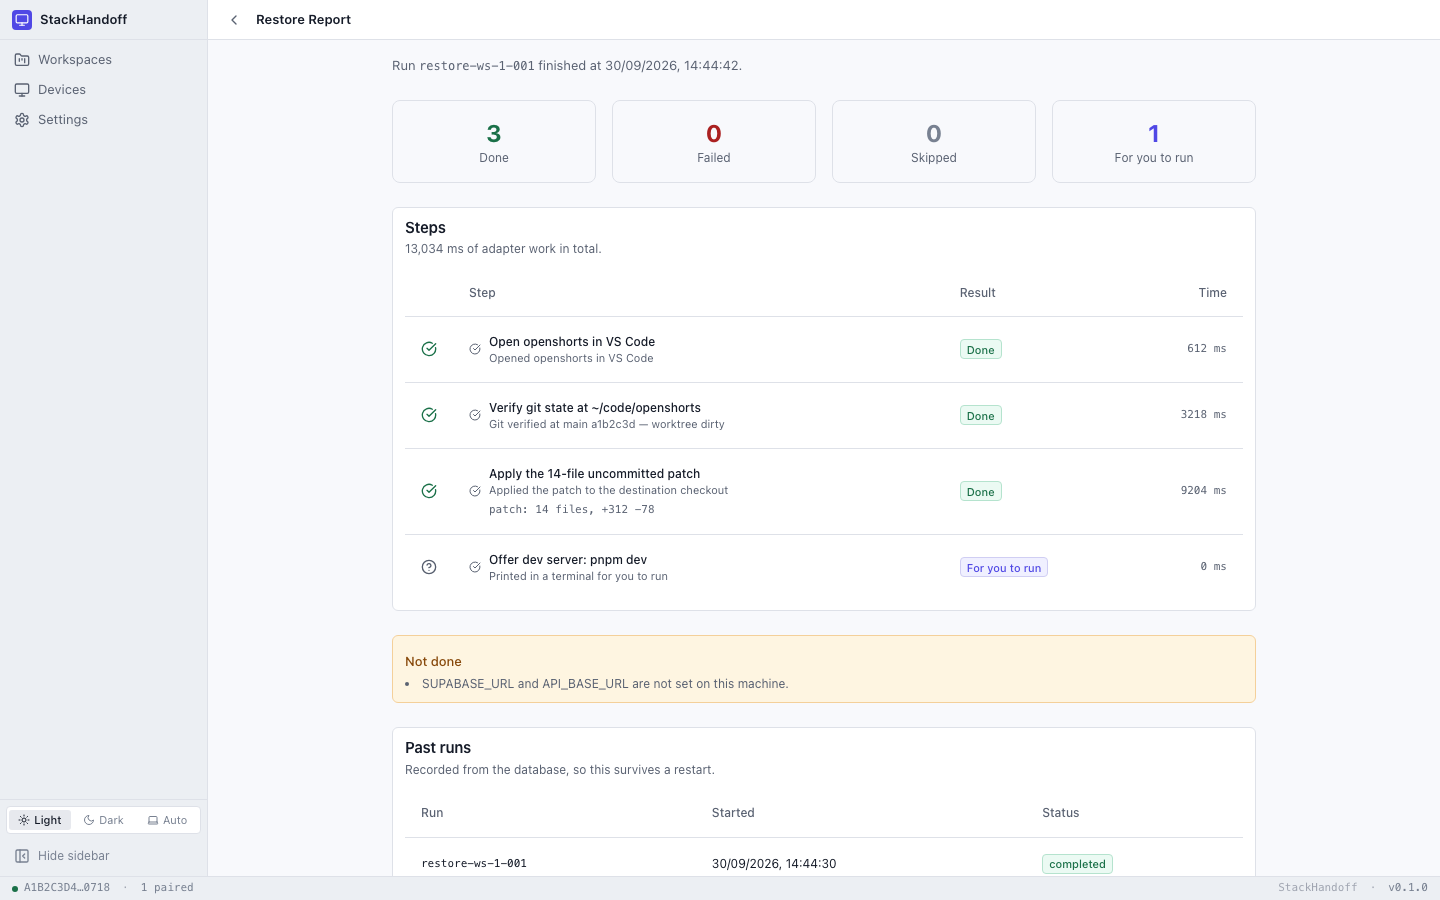Open past run restore-ws-1-001
The height and width of the screenshot is (900, 1440).
point(474,864)
